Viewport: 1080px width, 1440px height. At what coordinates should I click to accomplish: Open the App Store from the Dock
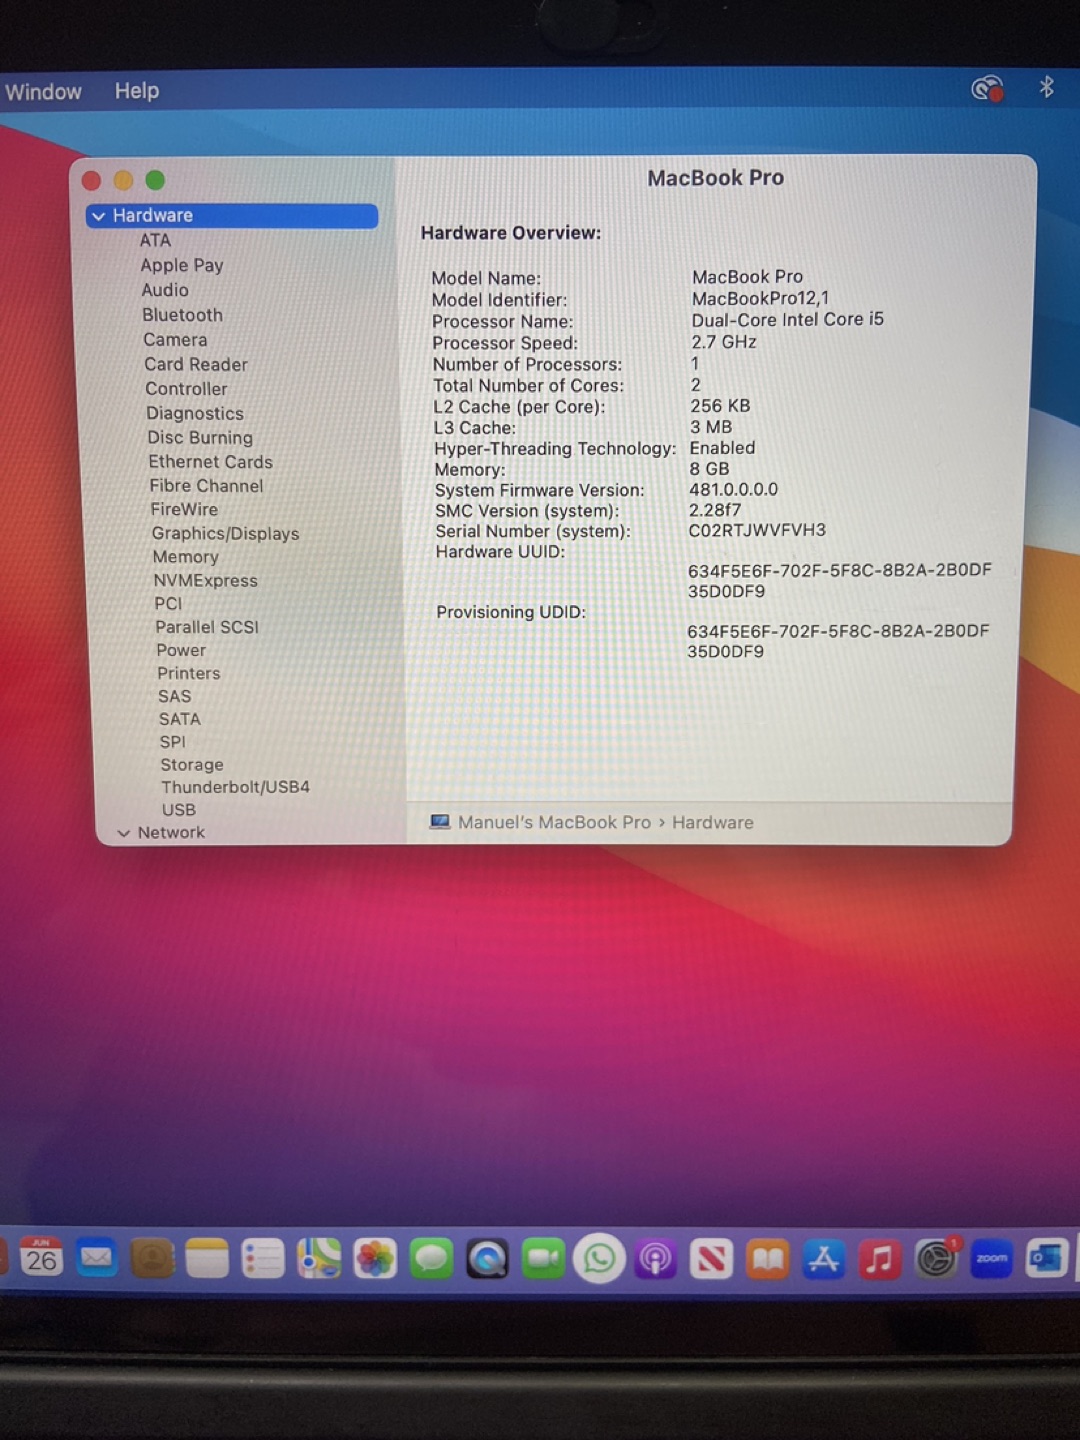[x=823, y=1259]
